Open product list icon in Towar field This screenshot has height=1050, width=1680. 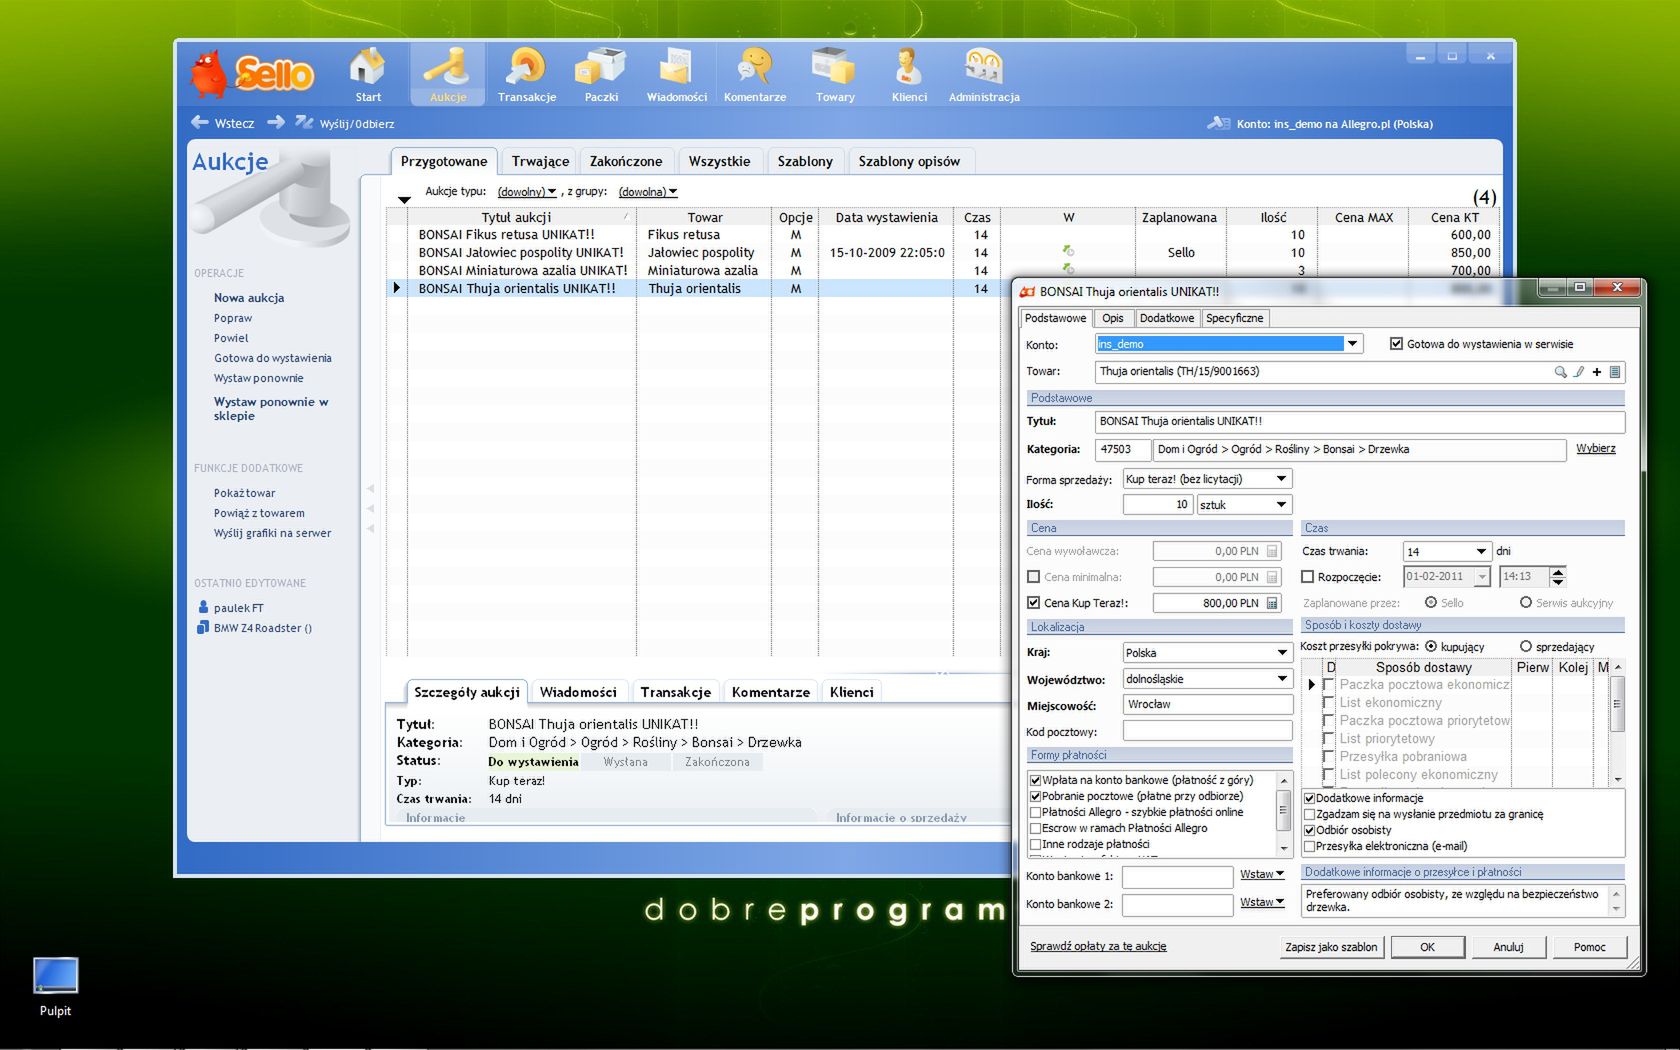coord(1614,372)
